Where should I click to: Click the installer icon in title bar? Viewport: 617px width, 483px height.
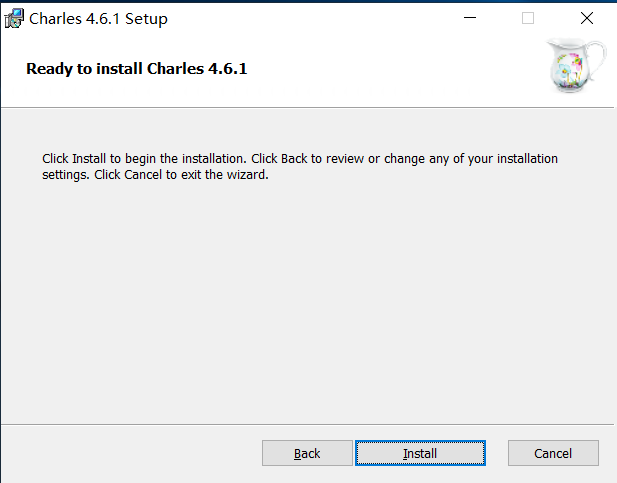click(x=14, y=19)
